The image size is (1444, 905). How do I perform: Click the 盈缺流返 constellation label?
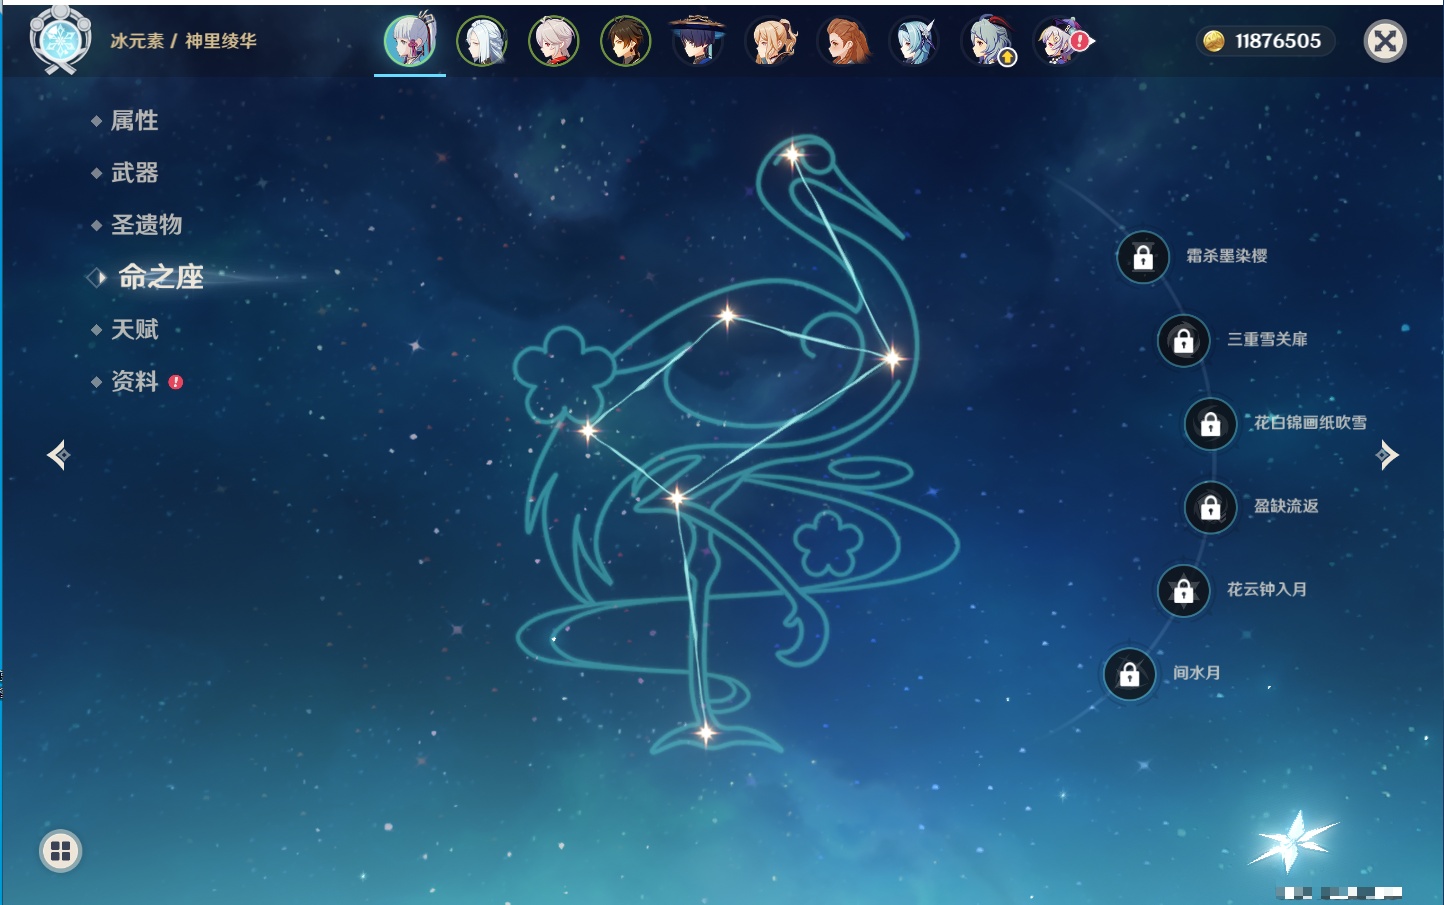pos(1287,506)
